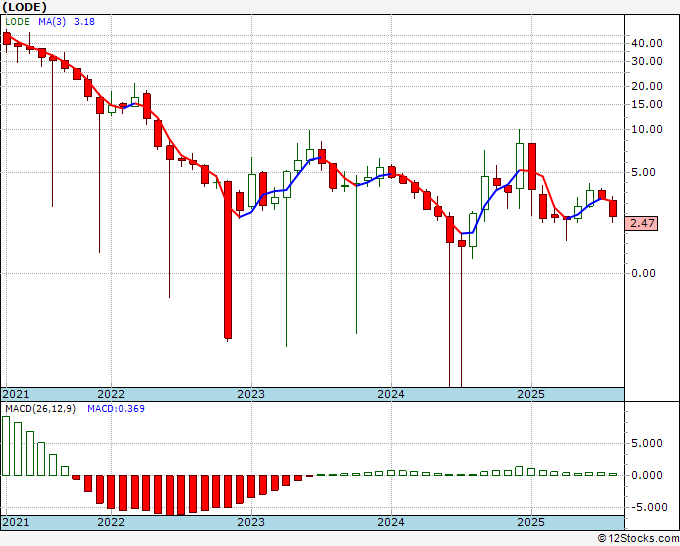Viewport: 680px width, 546px height.
Task: Click the (LODE) chart title
Action: (x=25, y=7)
